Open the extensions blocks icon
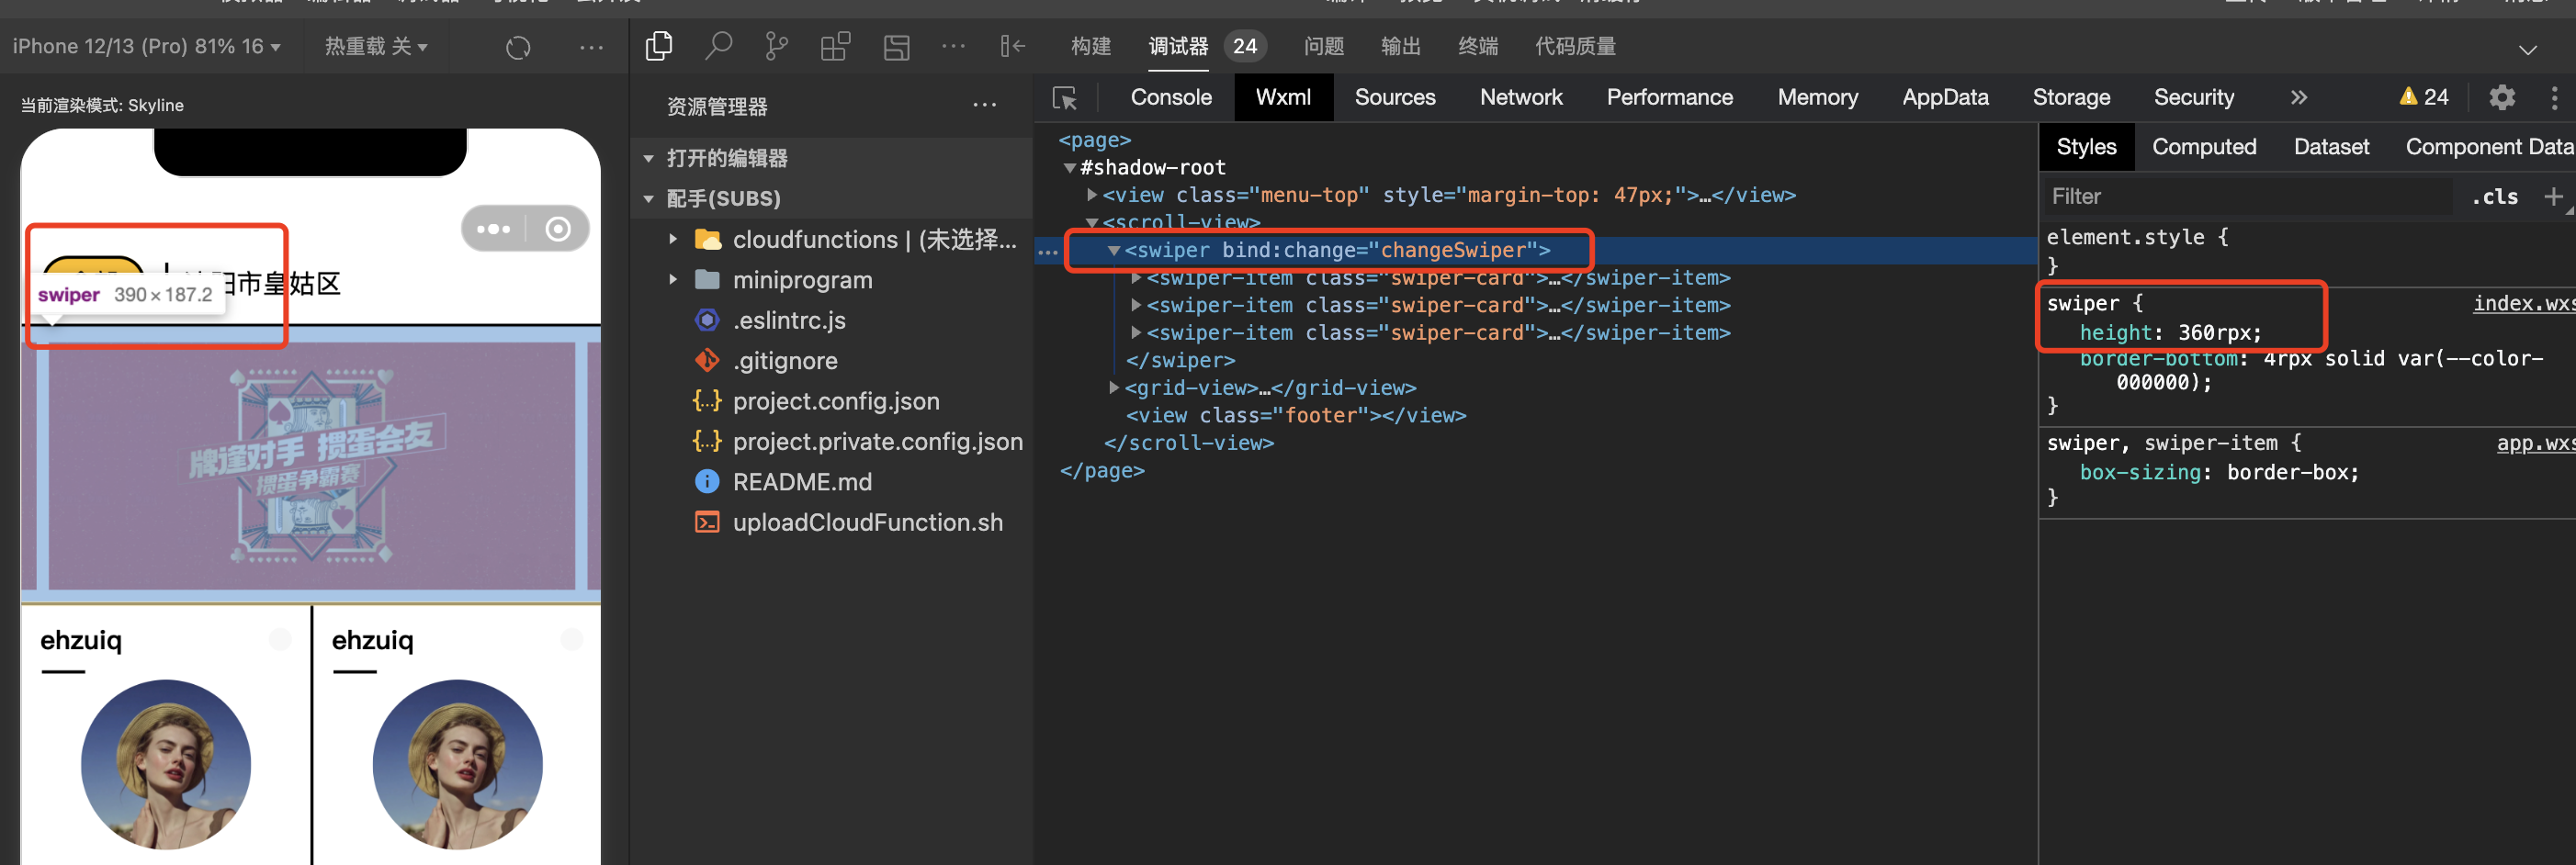Viewport: 2576px width, 865px height. (835, 46)
